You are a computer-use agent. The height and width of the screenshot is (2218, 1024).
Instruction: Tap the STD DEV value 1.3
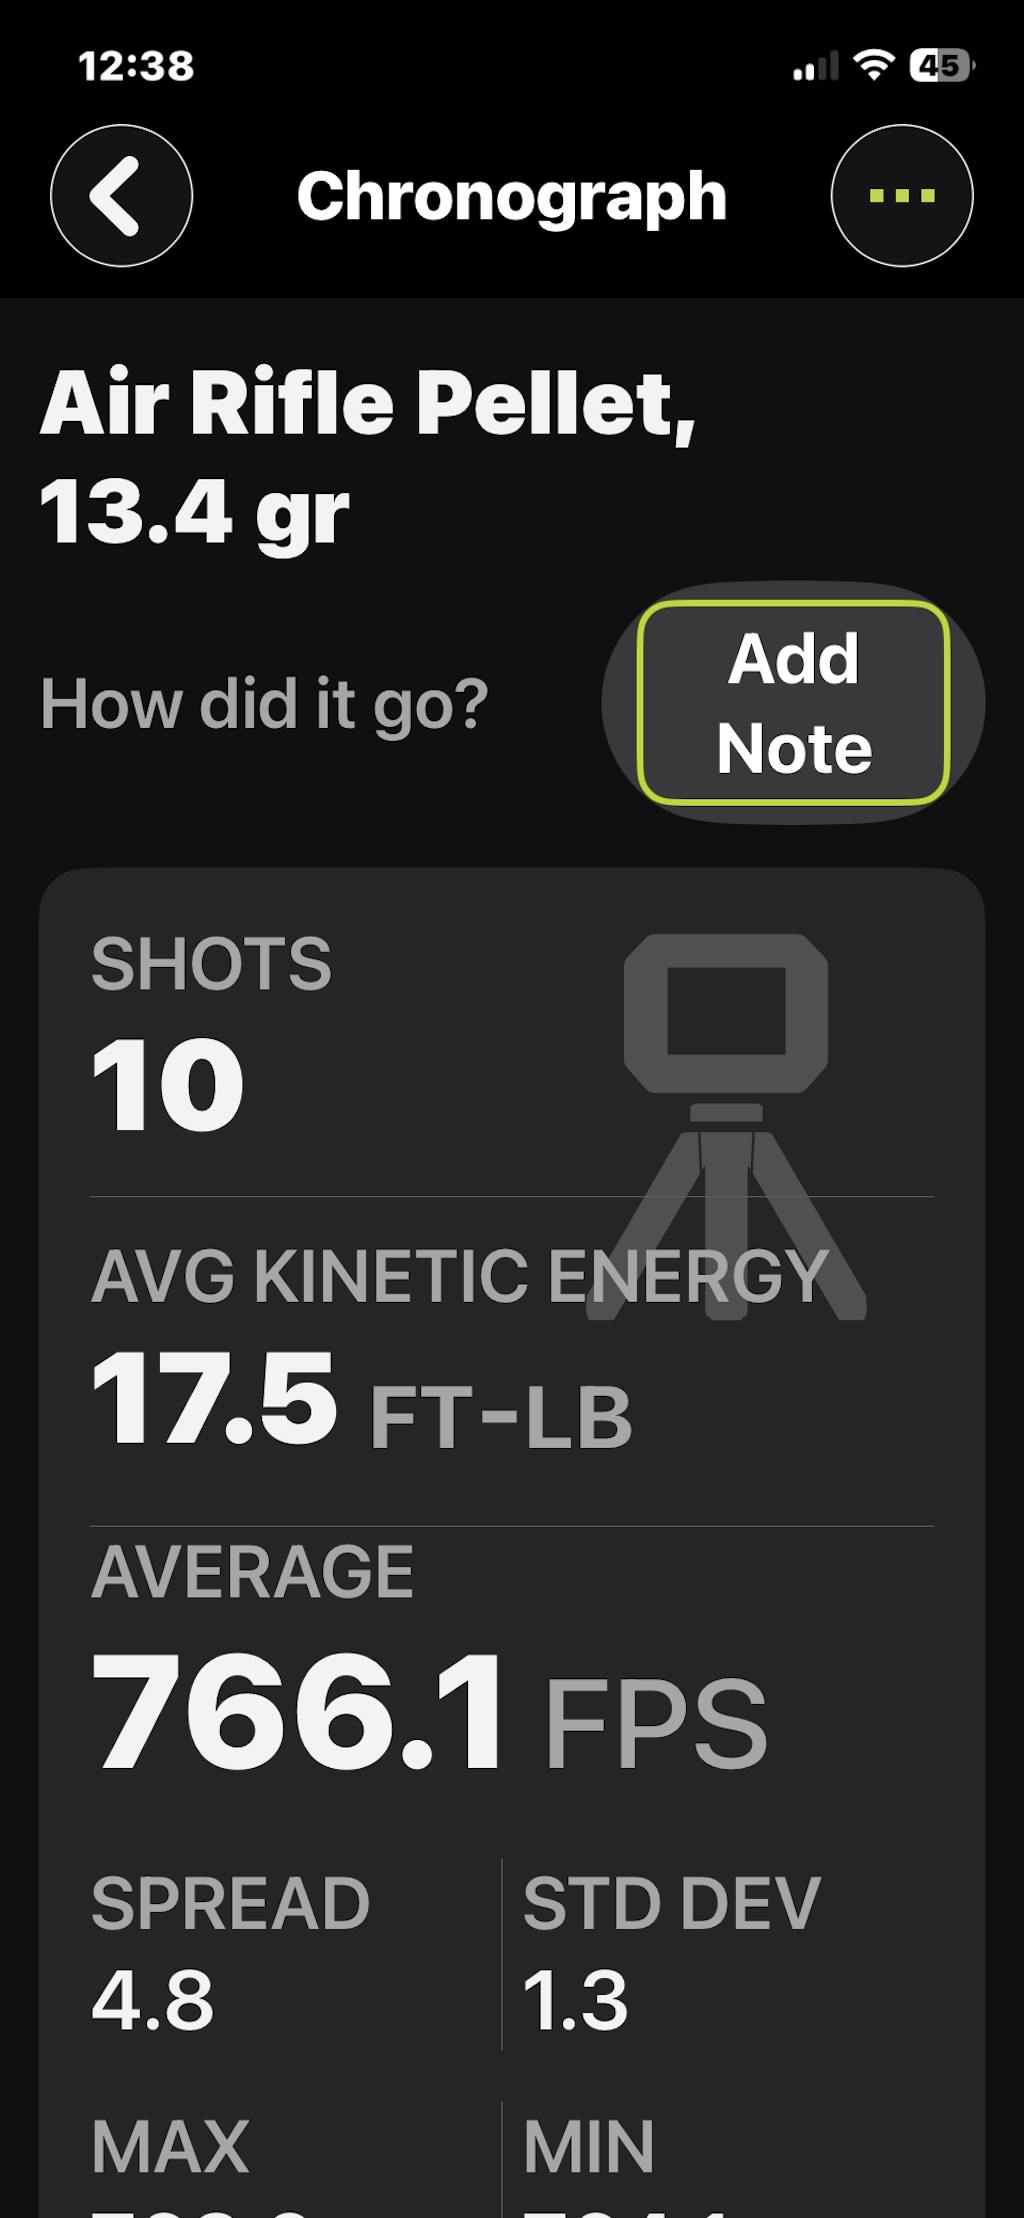pos(575,2000)
